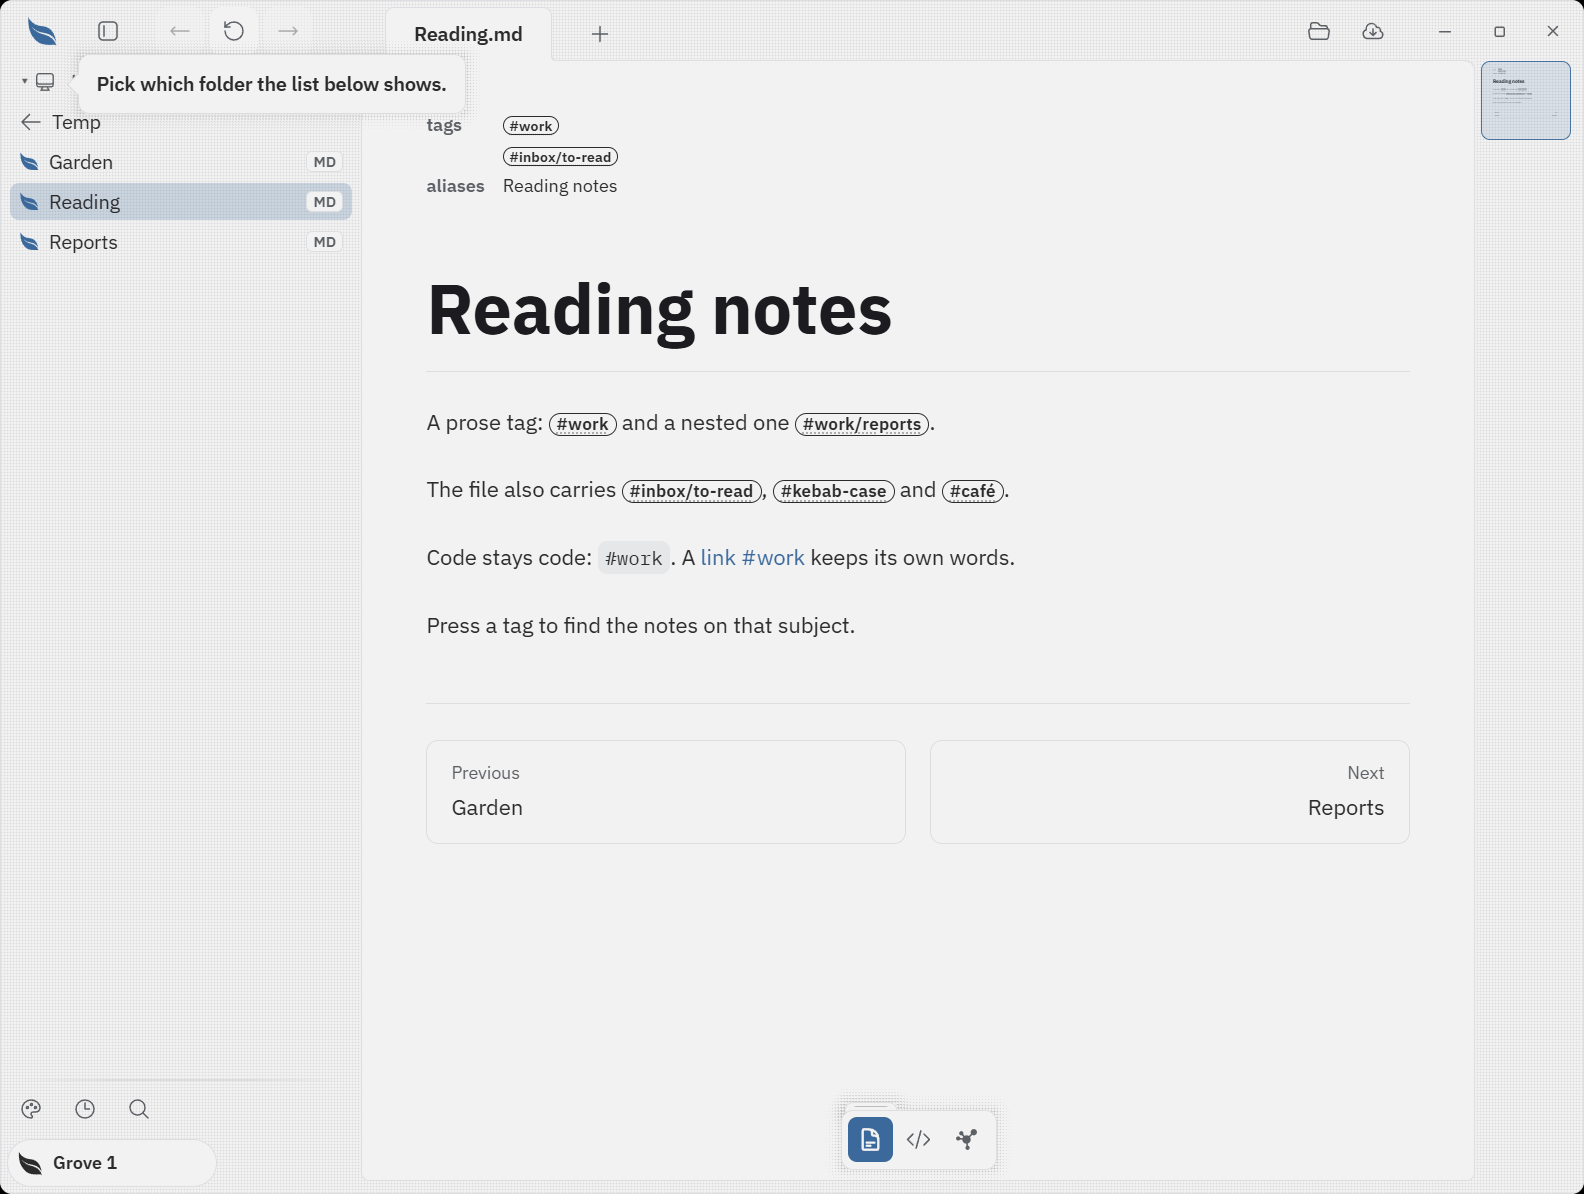Open the graph view icon

(x=966, y=1139)
